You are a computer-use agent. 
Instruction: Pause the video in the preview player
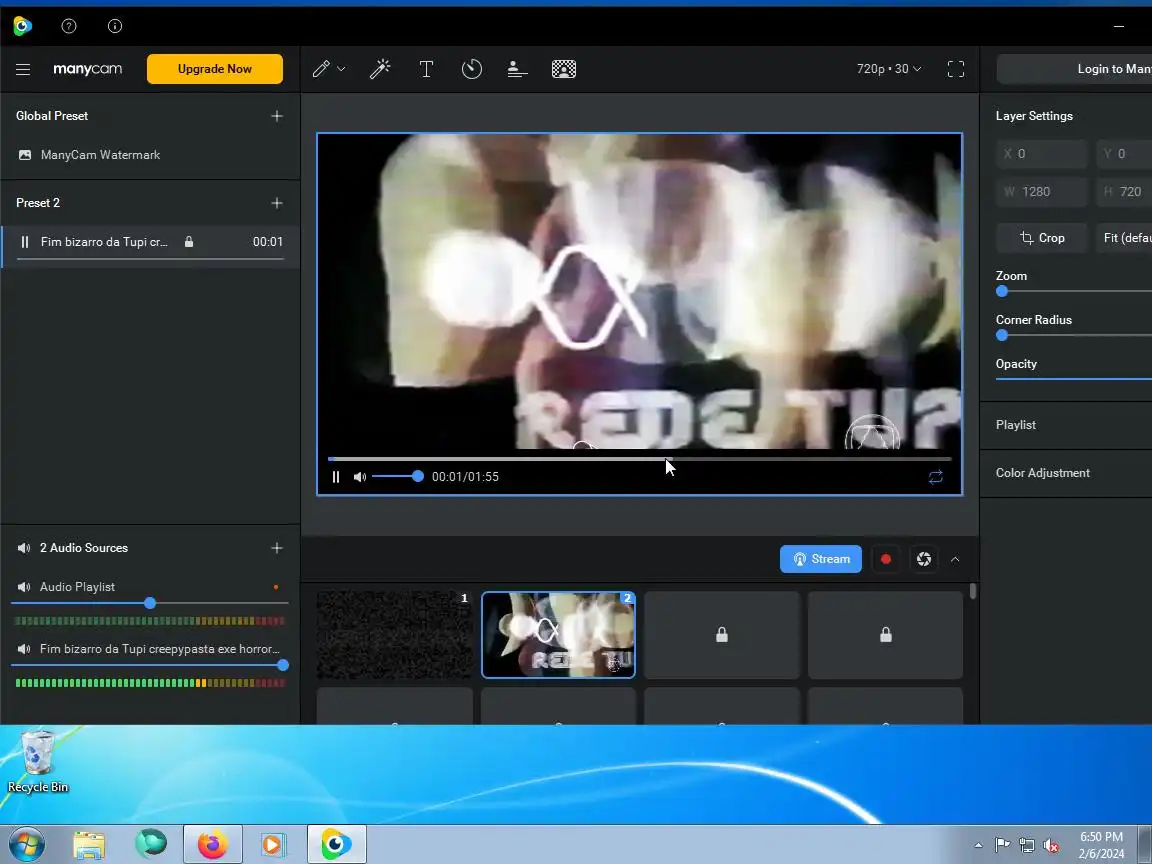[336, 477]
